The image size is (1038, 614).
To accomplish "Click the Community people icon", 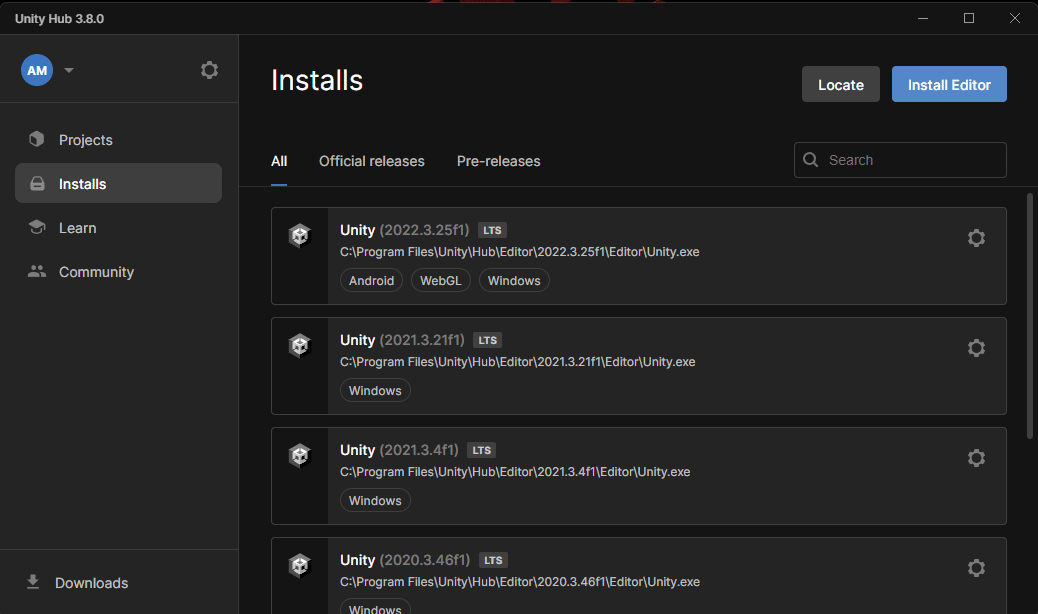I will tap(37, 271).
